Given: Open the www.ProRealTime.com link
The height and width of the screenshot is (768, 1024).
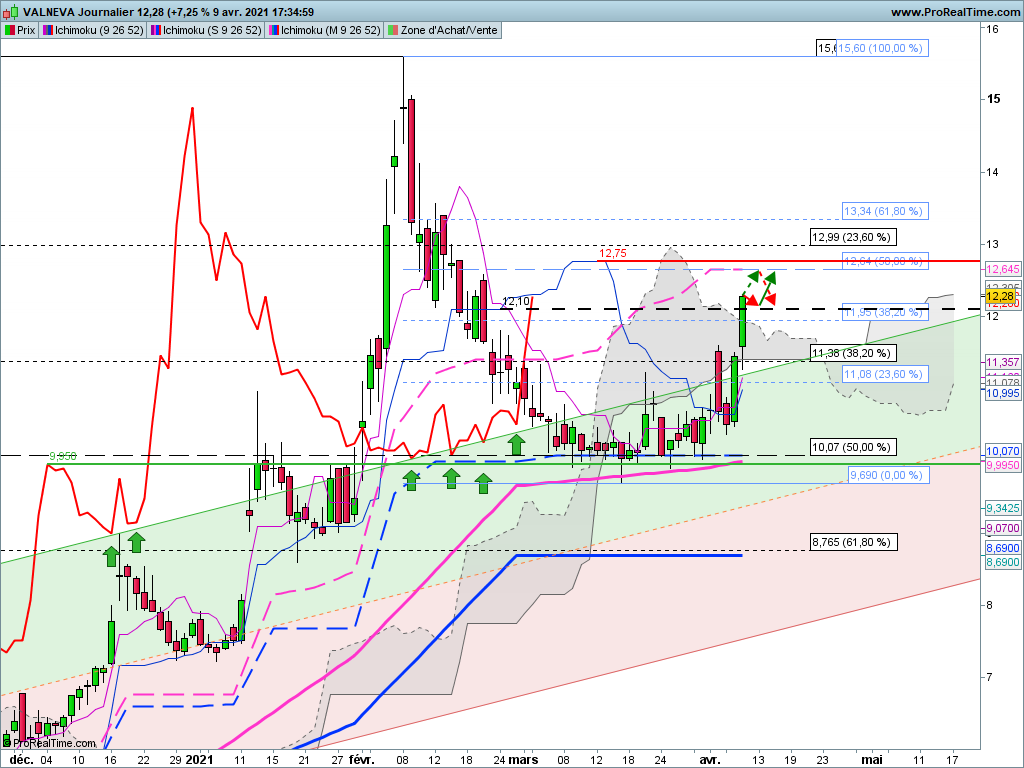Looking at the screenshot, I should 955,12.
